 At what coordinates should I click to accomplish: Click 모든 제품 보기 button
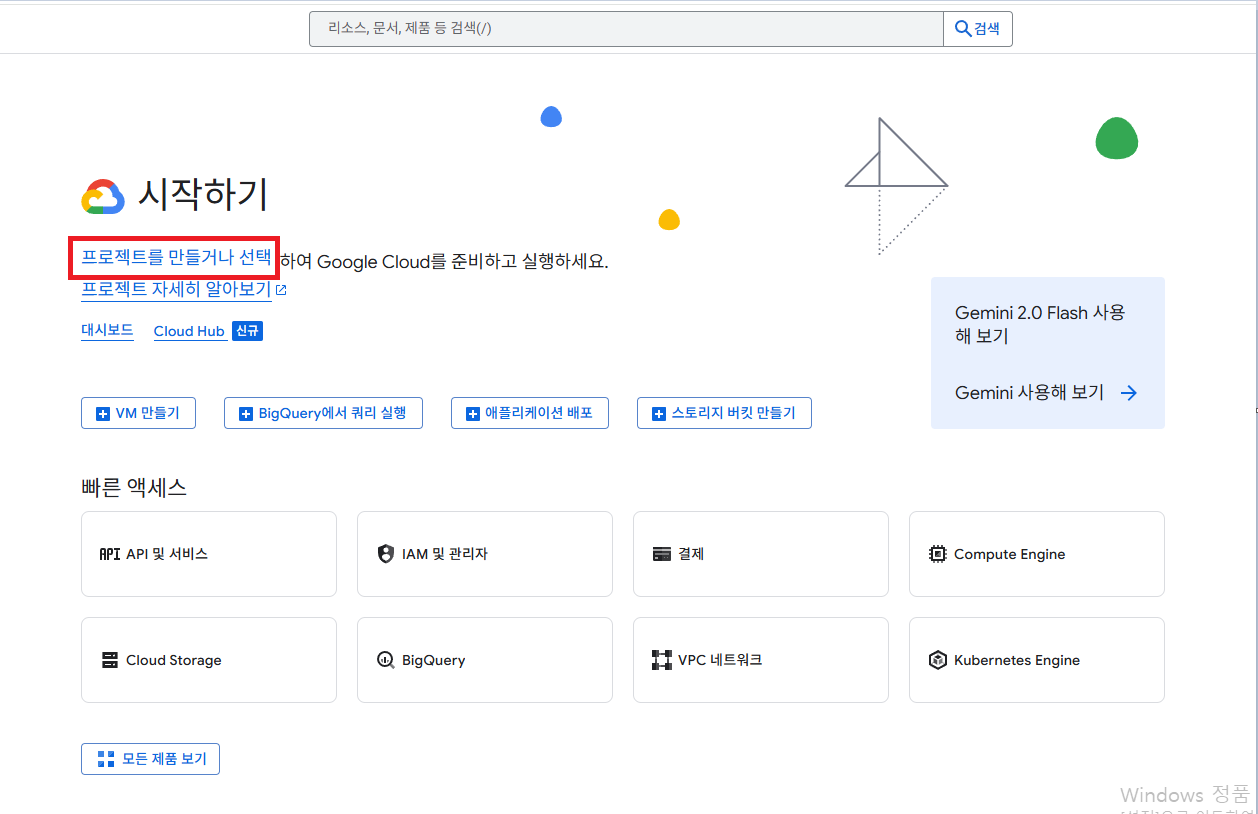click(150, 759)
